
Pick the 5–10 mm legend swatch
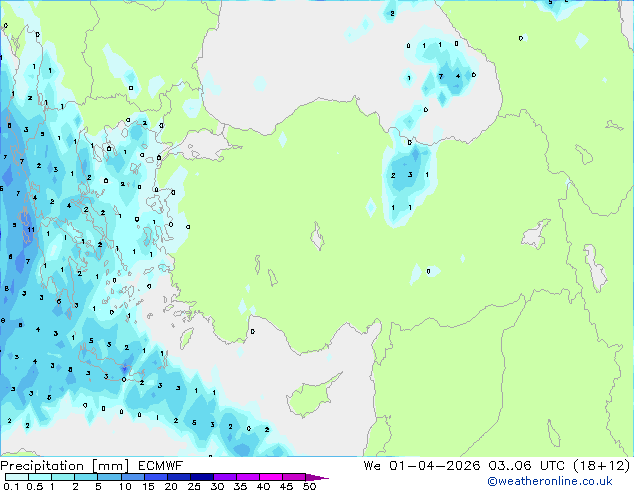[109, 477]
